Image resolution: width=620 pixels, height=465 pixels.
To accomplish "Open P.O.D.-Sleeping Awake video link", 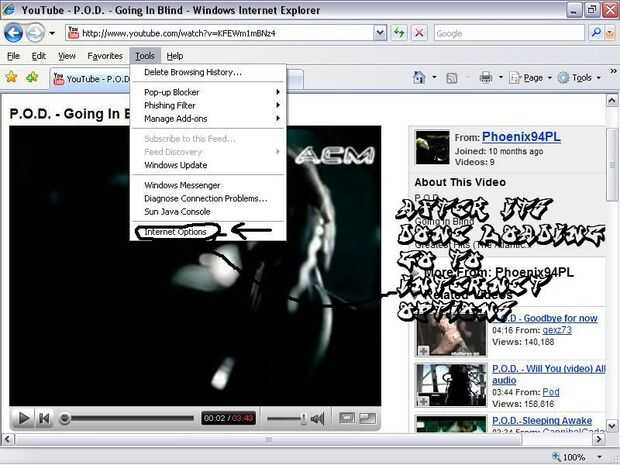I will coord(542,421).
